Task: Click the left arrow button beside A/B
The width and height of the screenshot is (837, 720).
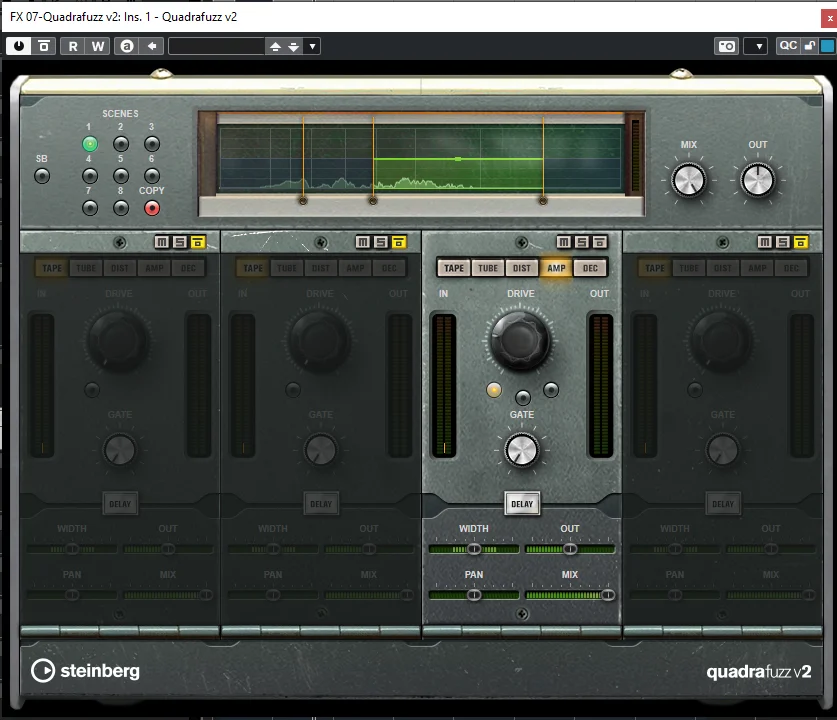Action: coord(152,46)
